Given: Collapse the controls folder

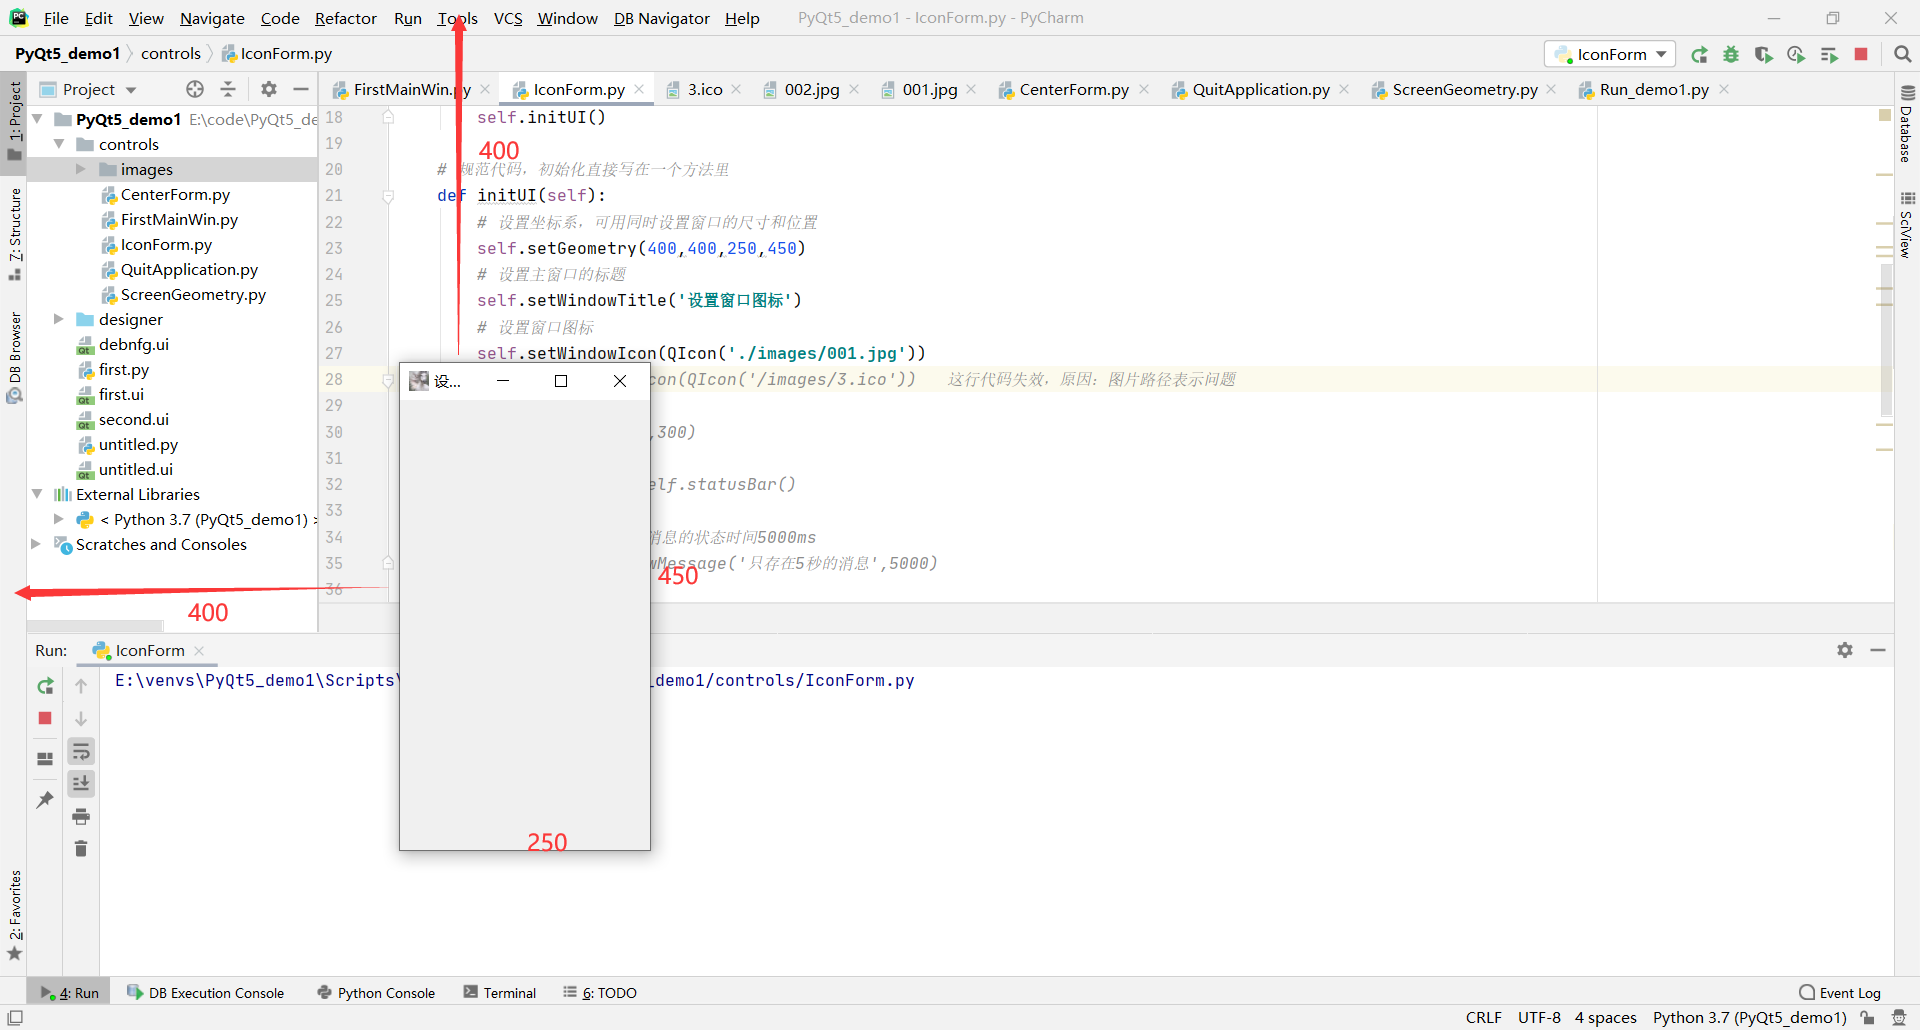Looking at the screenshot, I should (x=59, y=144).
